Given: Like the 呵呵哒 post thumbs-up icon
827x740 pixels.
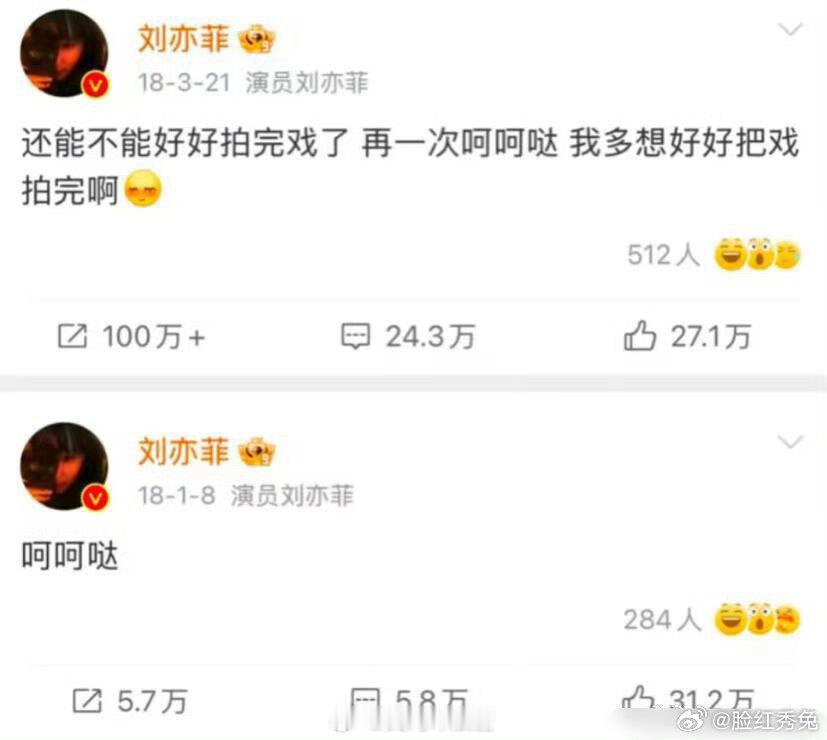Looking at the screenshot, I should click(639, 699).
